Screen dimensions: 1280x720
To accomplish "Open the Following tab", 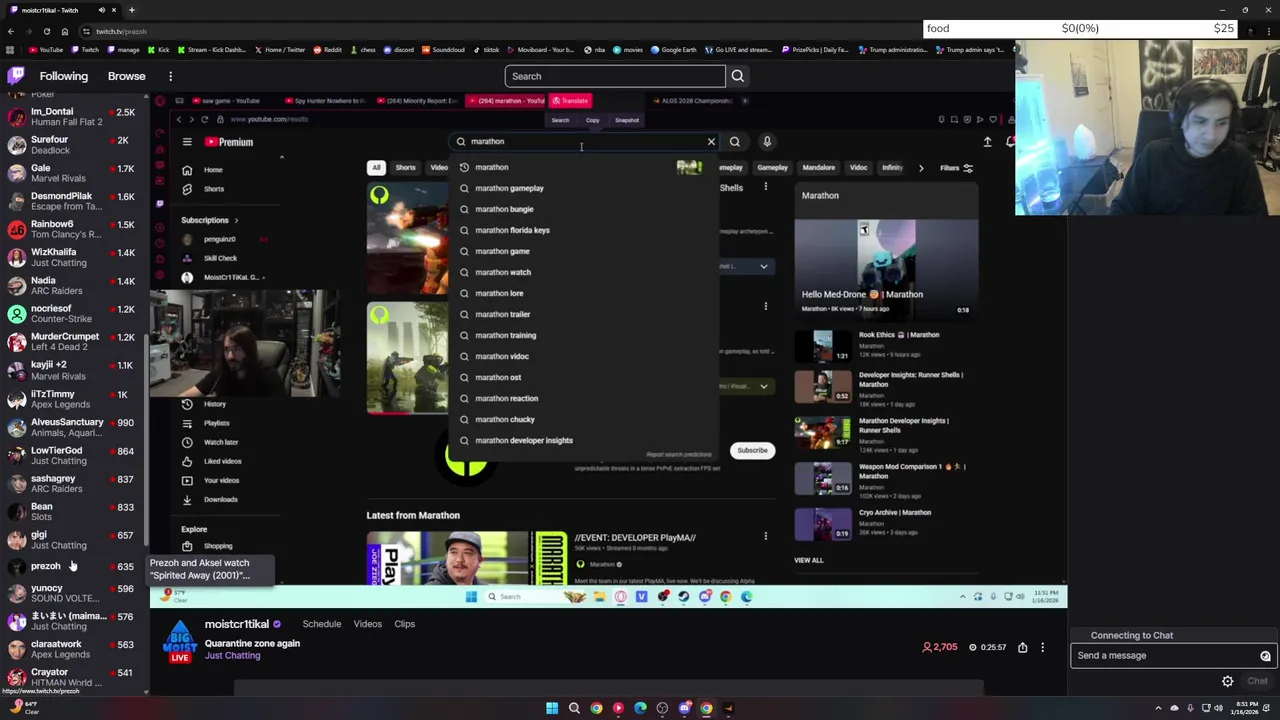I will (x=63, y=76).
